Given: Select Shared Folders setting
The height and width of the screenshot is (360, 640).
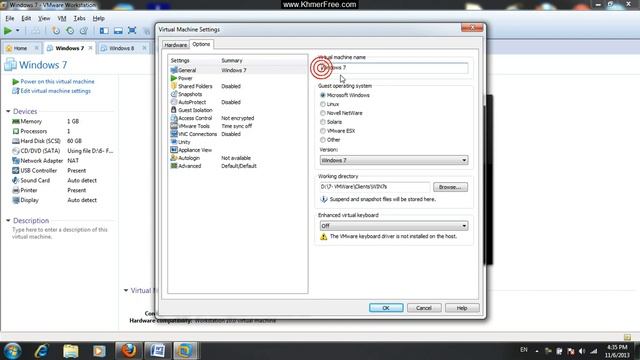Looking at the screenshot, I should click(x=238, y=86).
